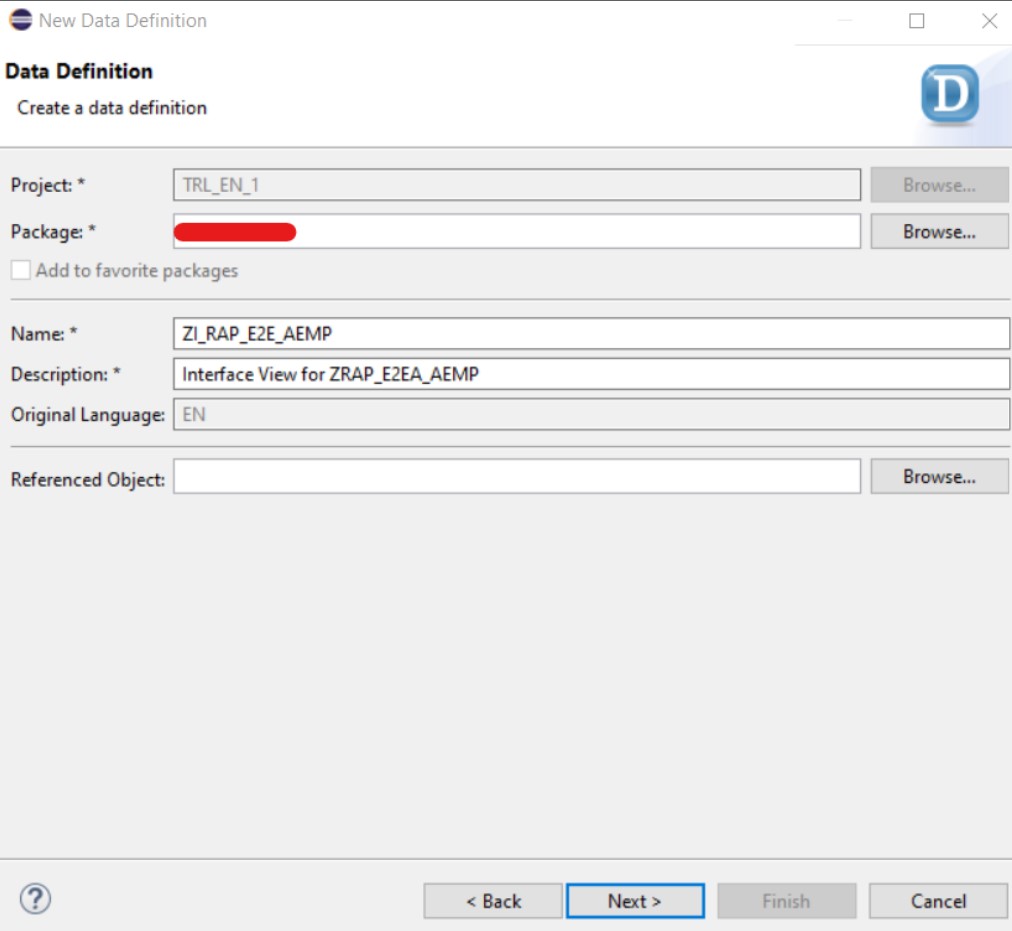Select the Referenced Object input box

coord(516,477)
